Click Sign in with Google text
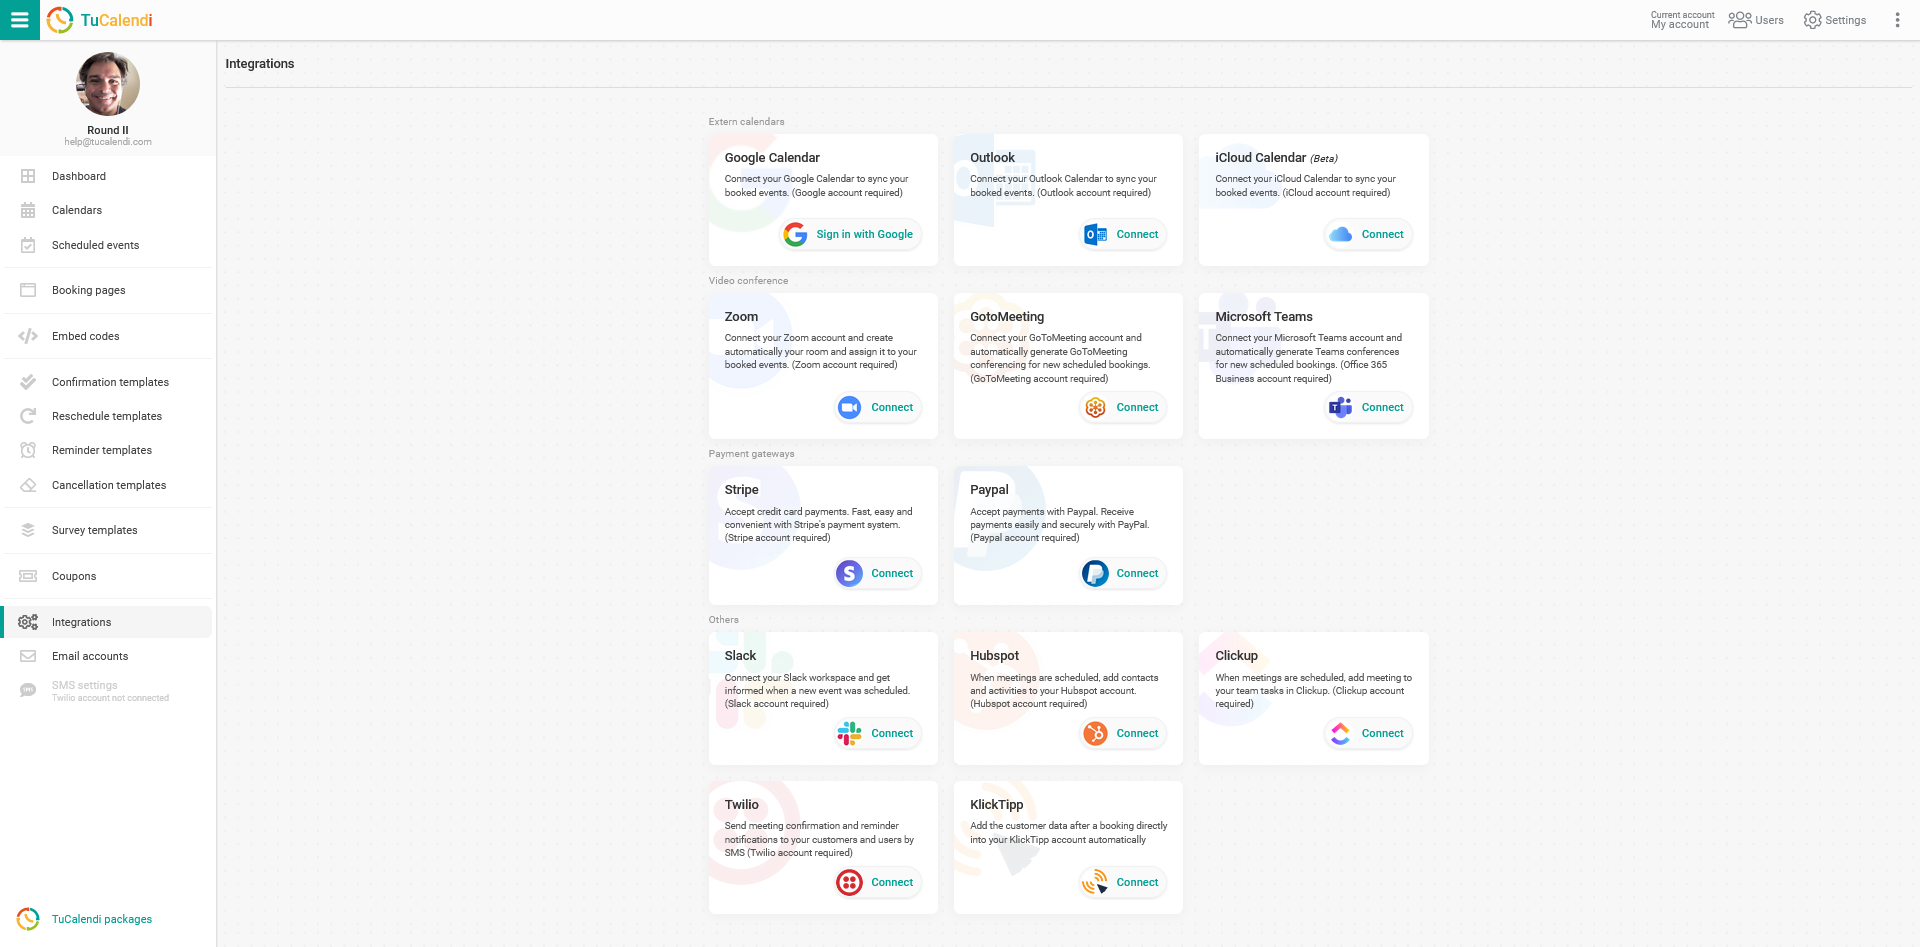This screenshot has width=1920, height=947. pyautogui.click(x=864, y=234)
